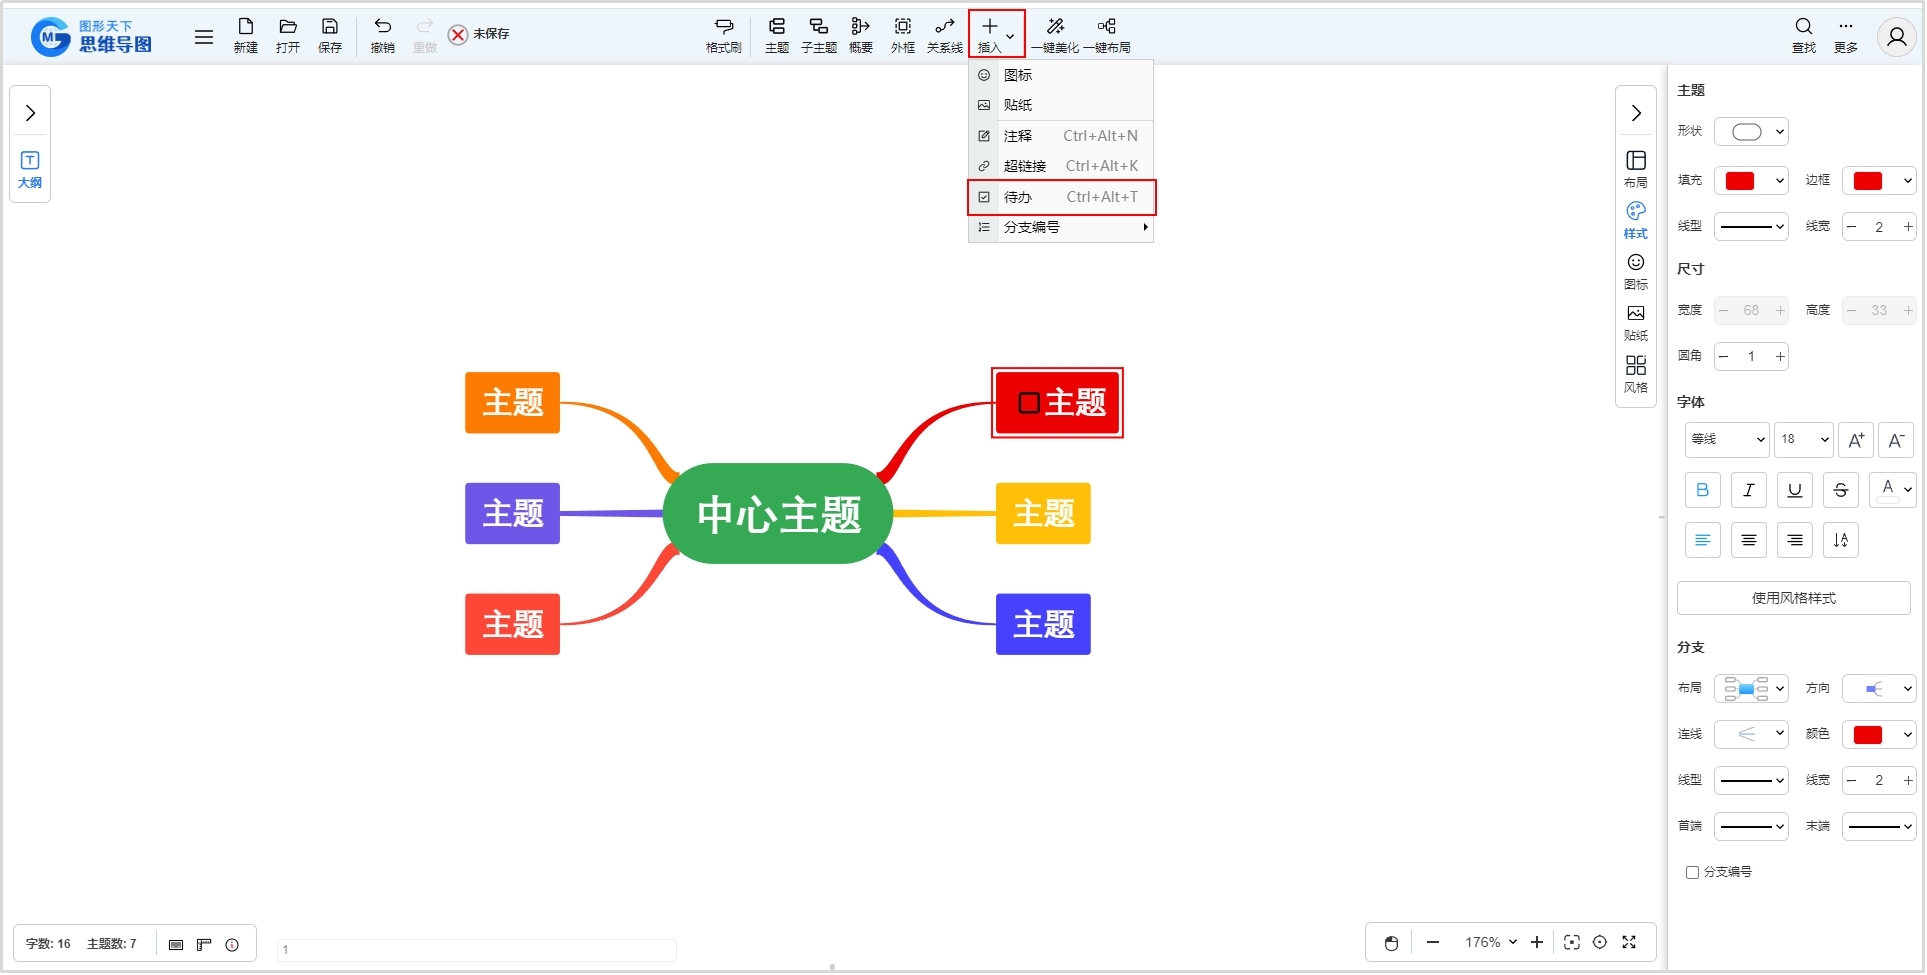This screenshot has width=1927, height=975.
Task: Open the 边框 border color picker
Action: coord(1879,181)
